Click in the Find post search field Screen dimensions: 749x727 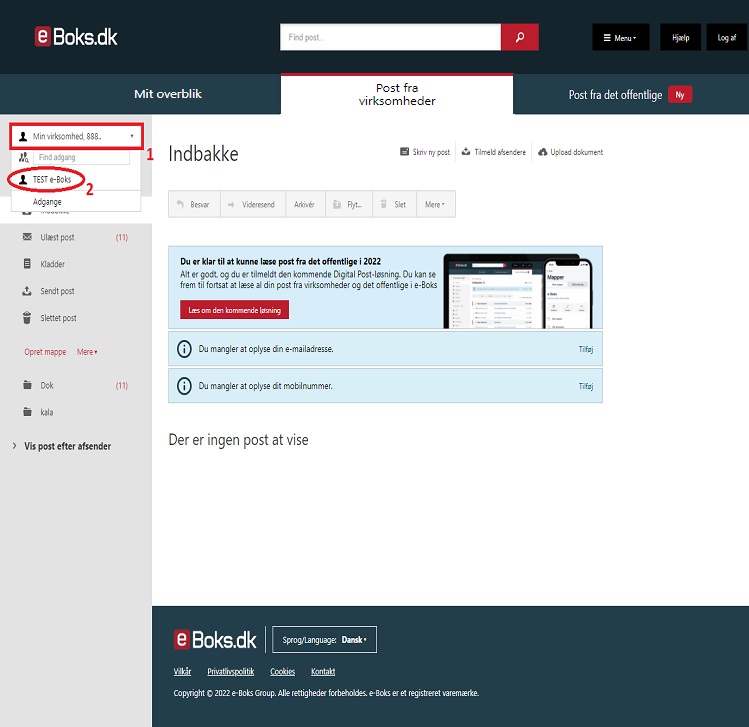(390, 37)
